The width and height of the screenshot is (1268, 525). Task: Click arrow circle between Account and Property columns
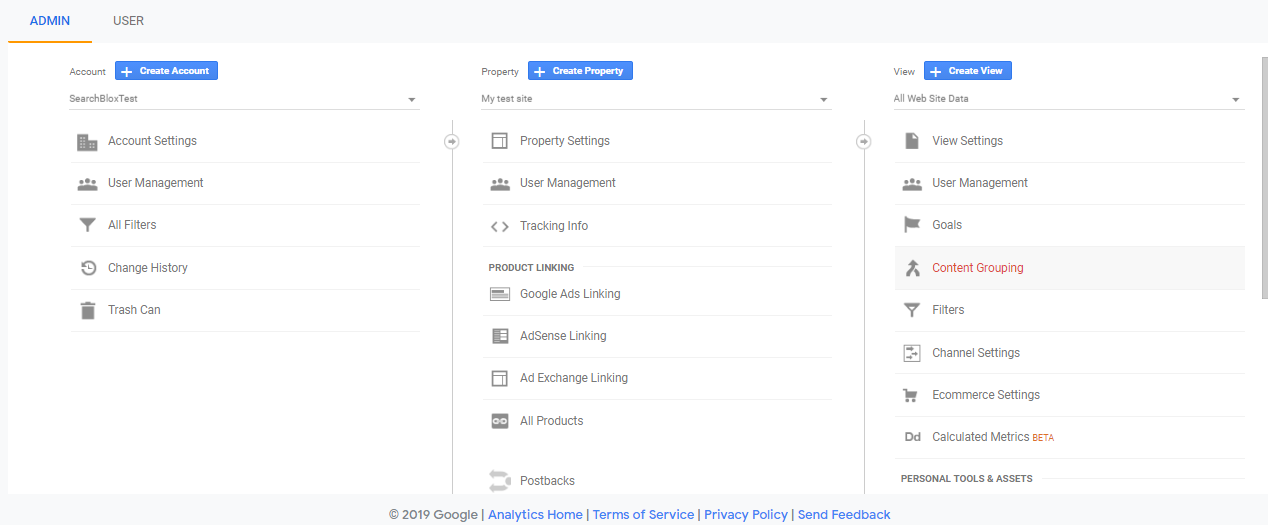[452, 141]
